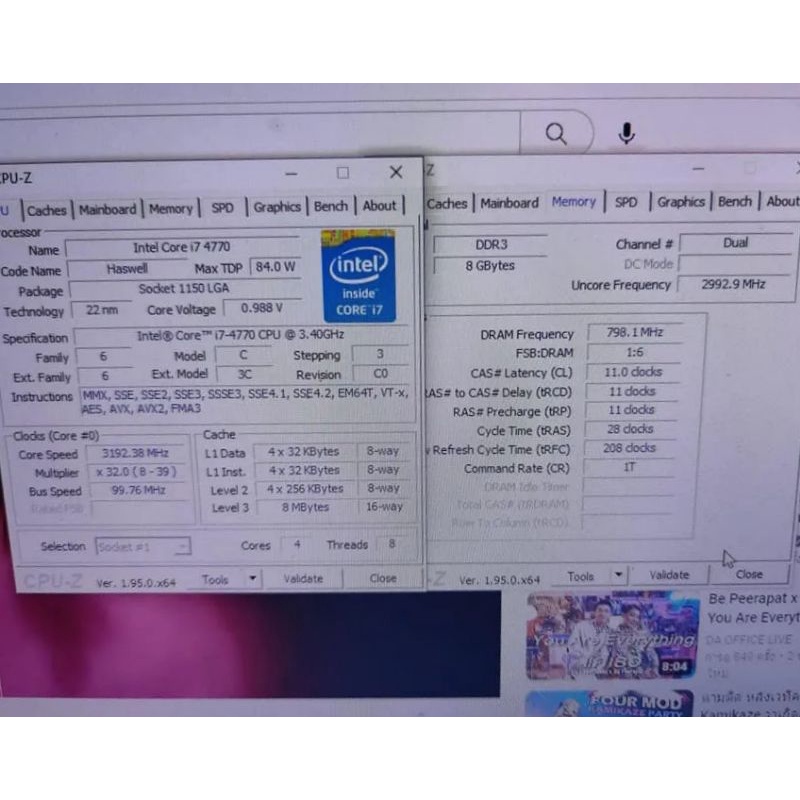Click the maximize icon on left CPU-Z window
The image size is (800, 800).
coord(343,173)
